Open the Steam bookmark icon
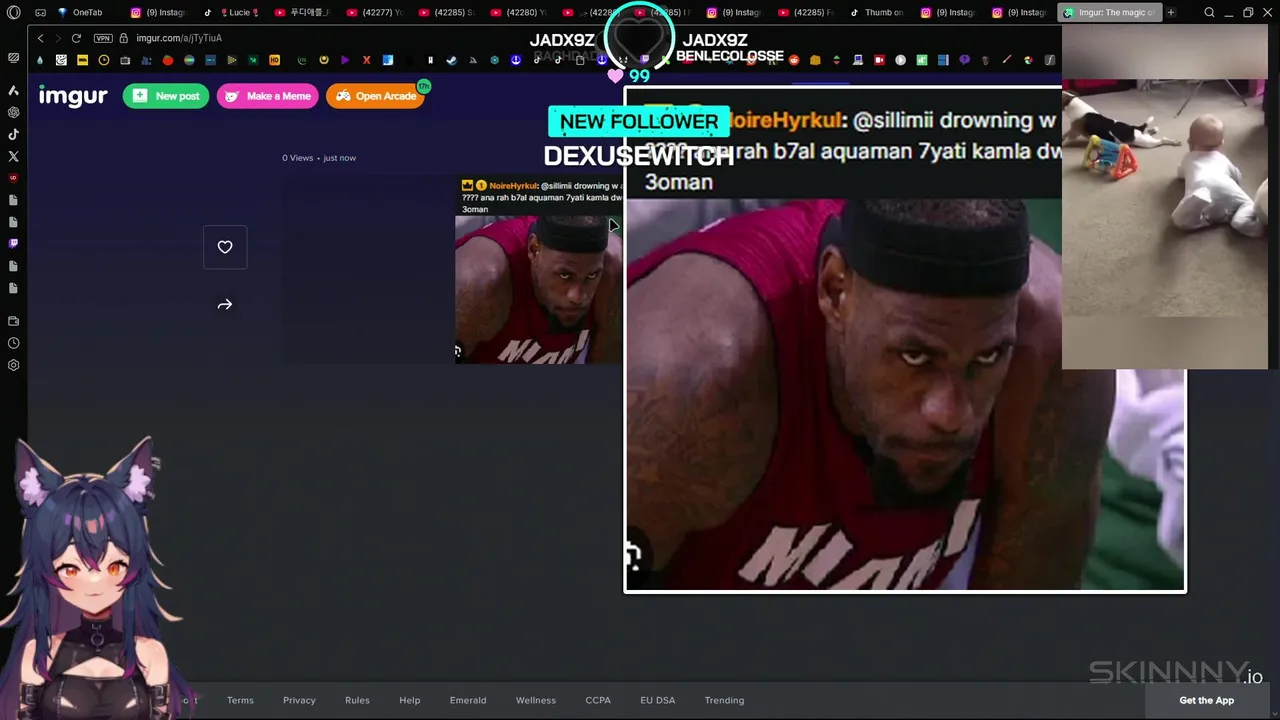 tap(451, 60)
